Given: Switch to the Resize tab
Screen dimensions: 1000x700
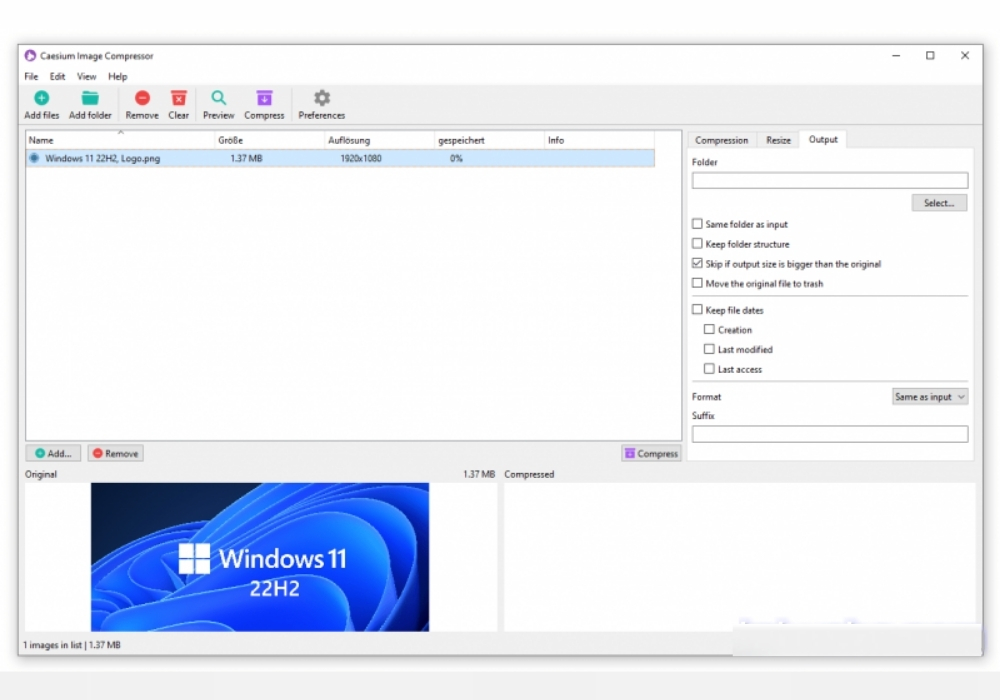Looking at the screenshot, I should (778, 140).
